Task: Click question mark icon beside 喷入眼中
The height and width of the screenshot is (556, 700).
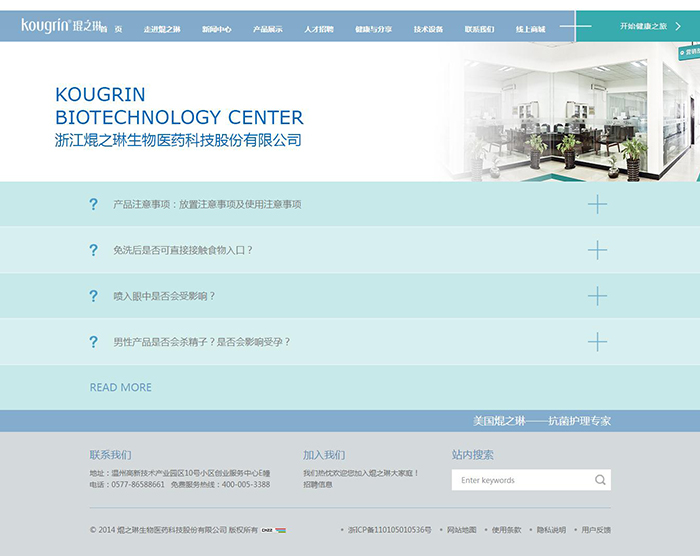Action: (93, 296)
